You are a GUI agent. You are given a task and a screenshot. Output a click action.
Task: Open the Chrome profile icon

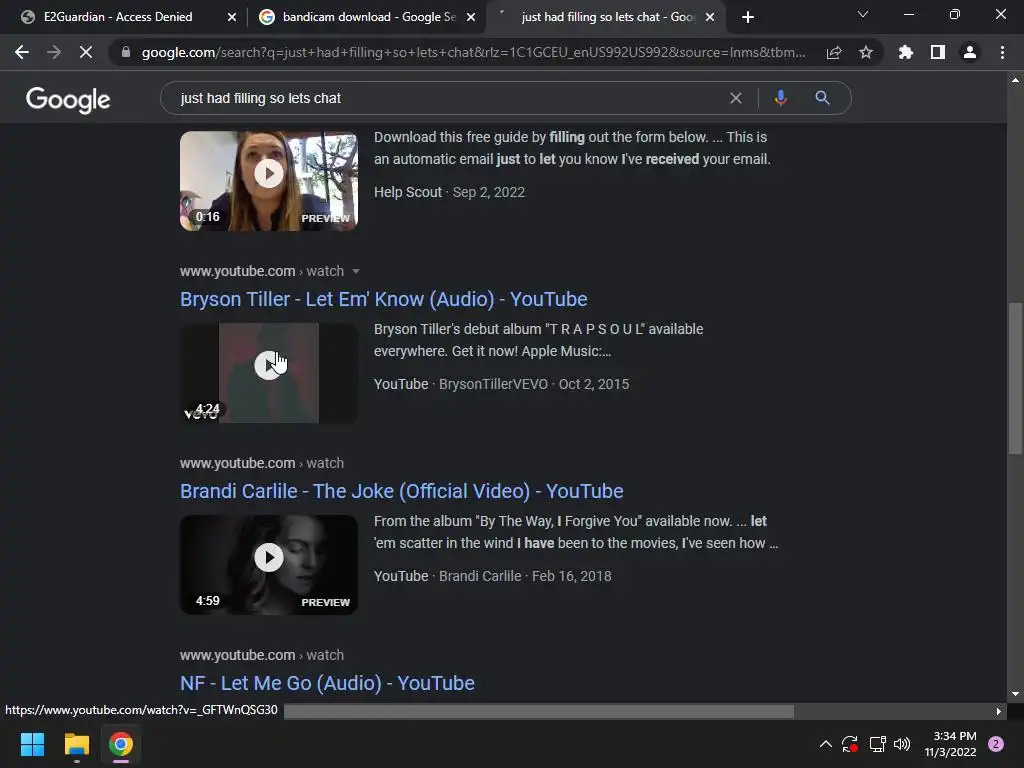click(x=970, y=52)
